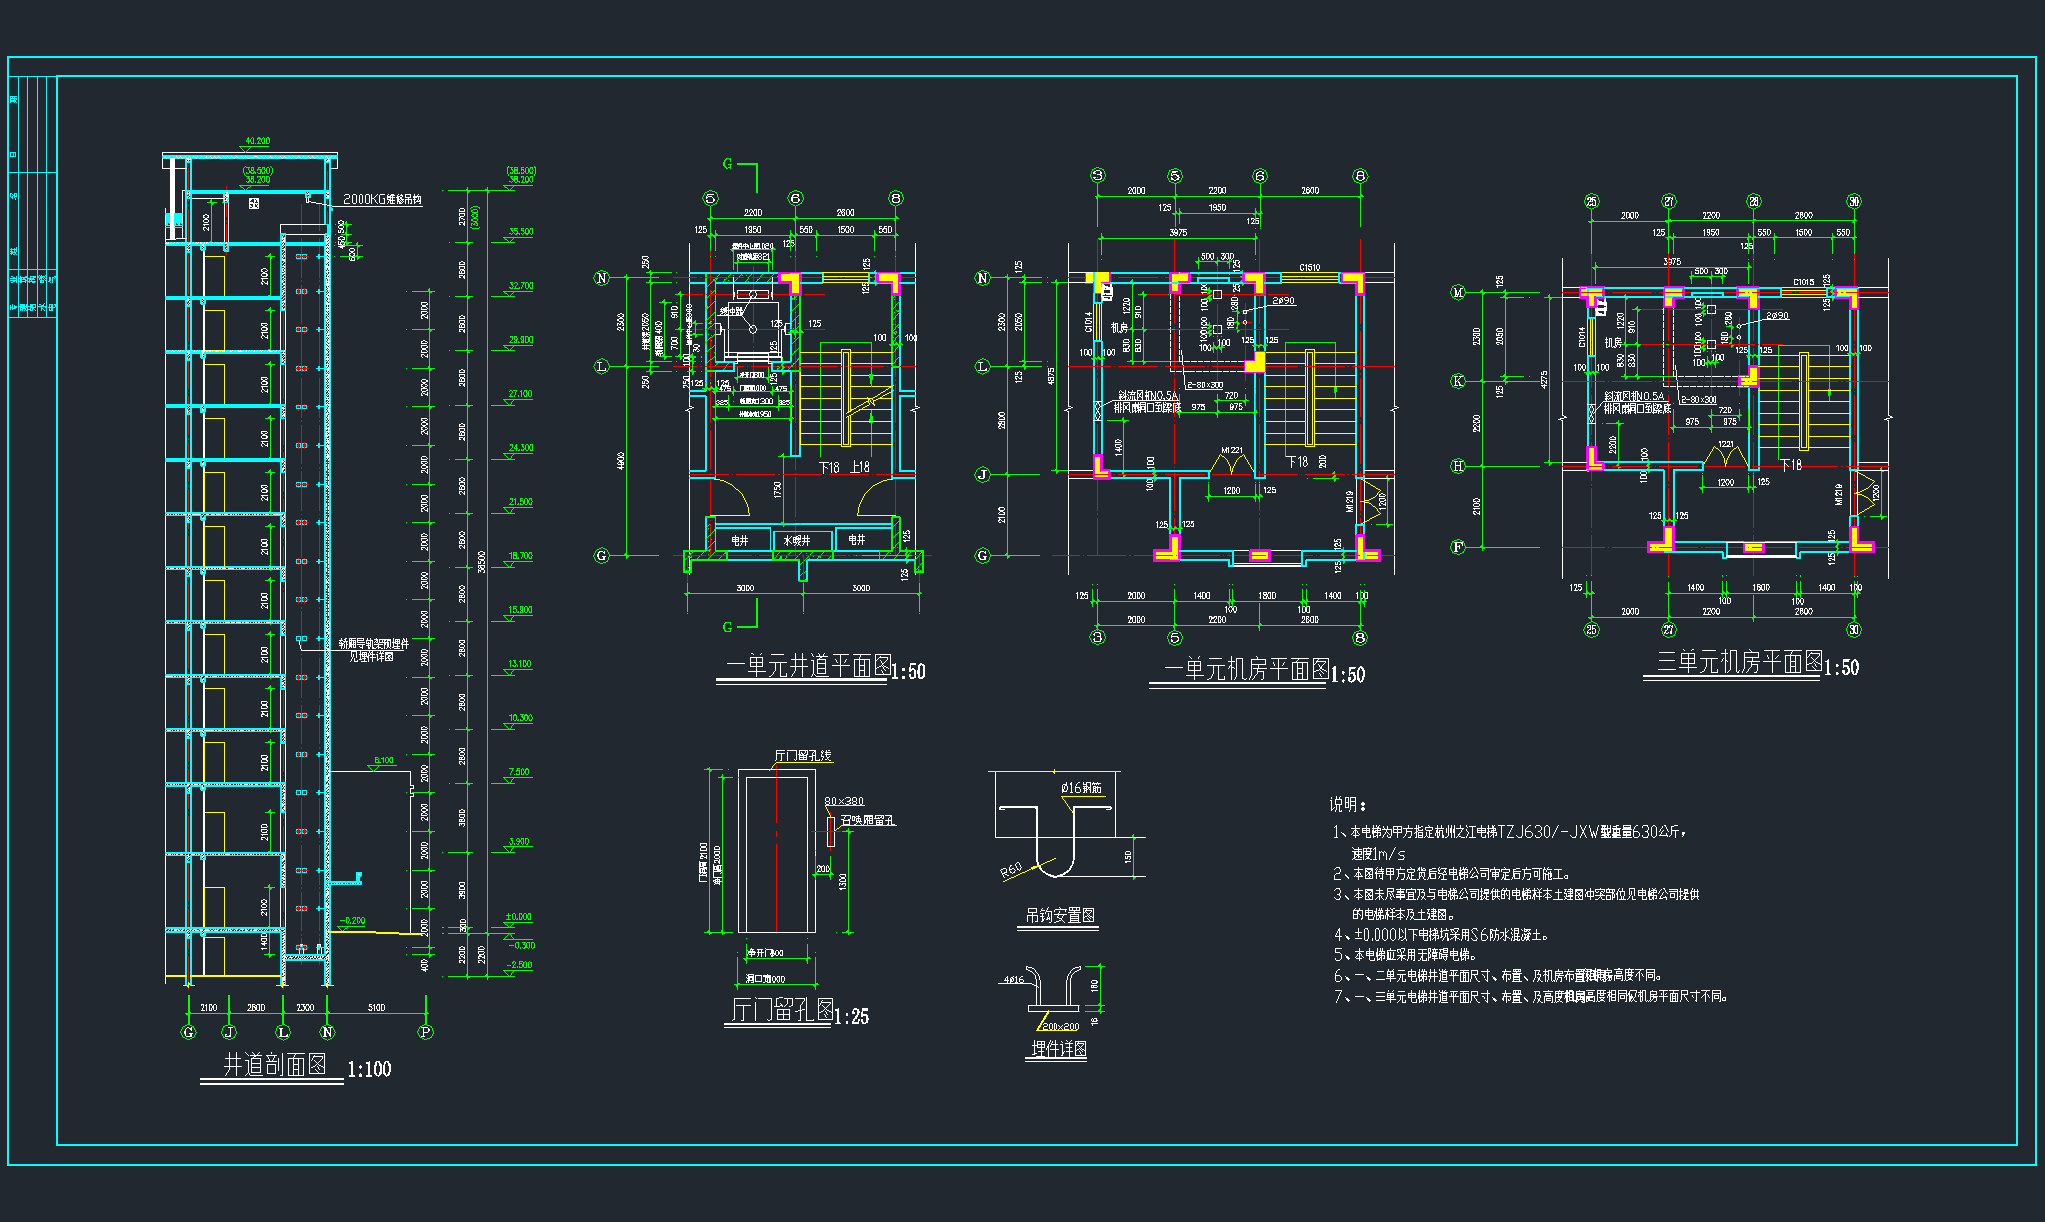Select the -2.500 pit elevation marker
The width and height of the screenshot is (2045, 1222).
click(x=521, y=965)
